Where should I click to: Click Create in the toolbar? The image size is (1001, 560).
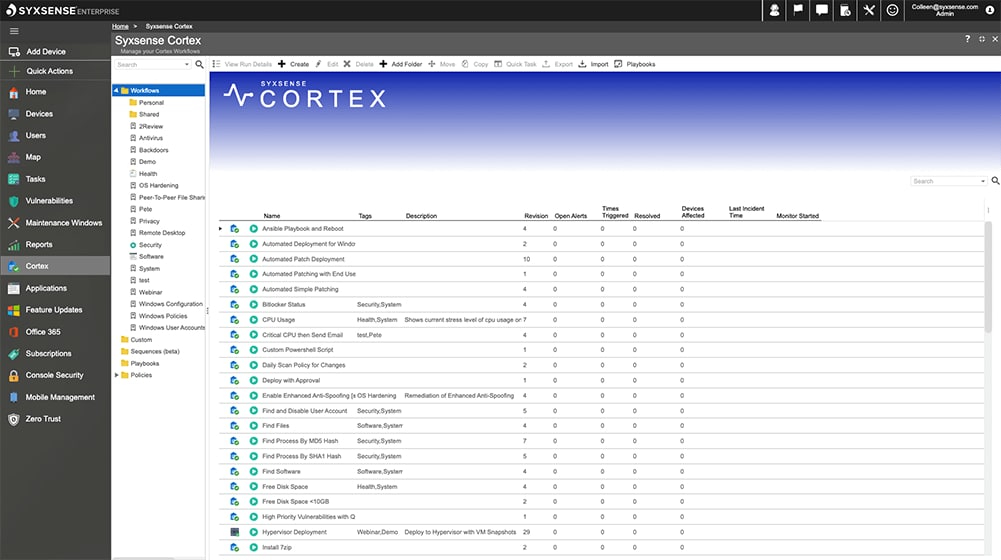coord(294,64)
